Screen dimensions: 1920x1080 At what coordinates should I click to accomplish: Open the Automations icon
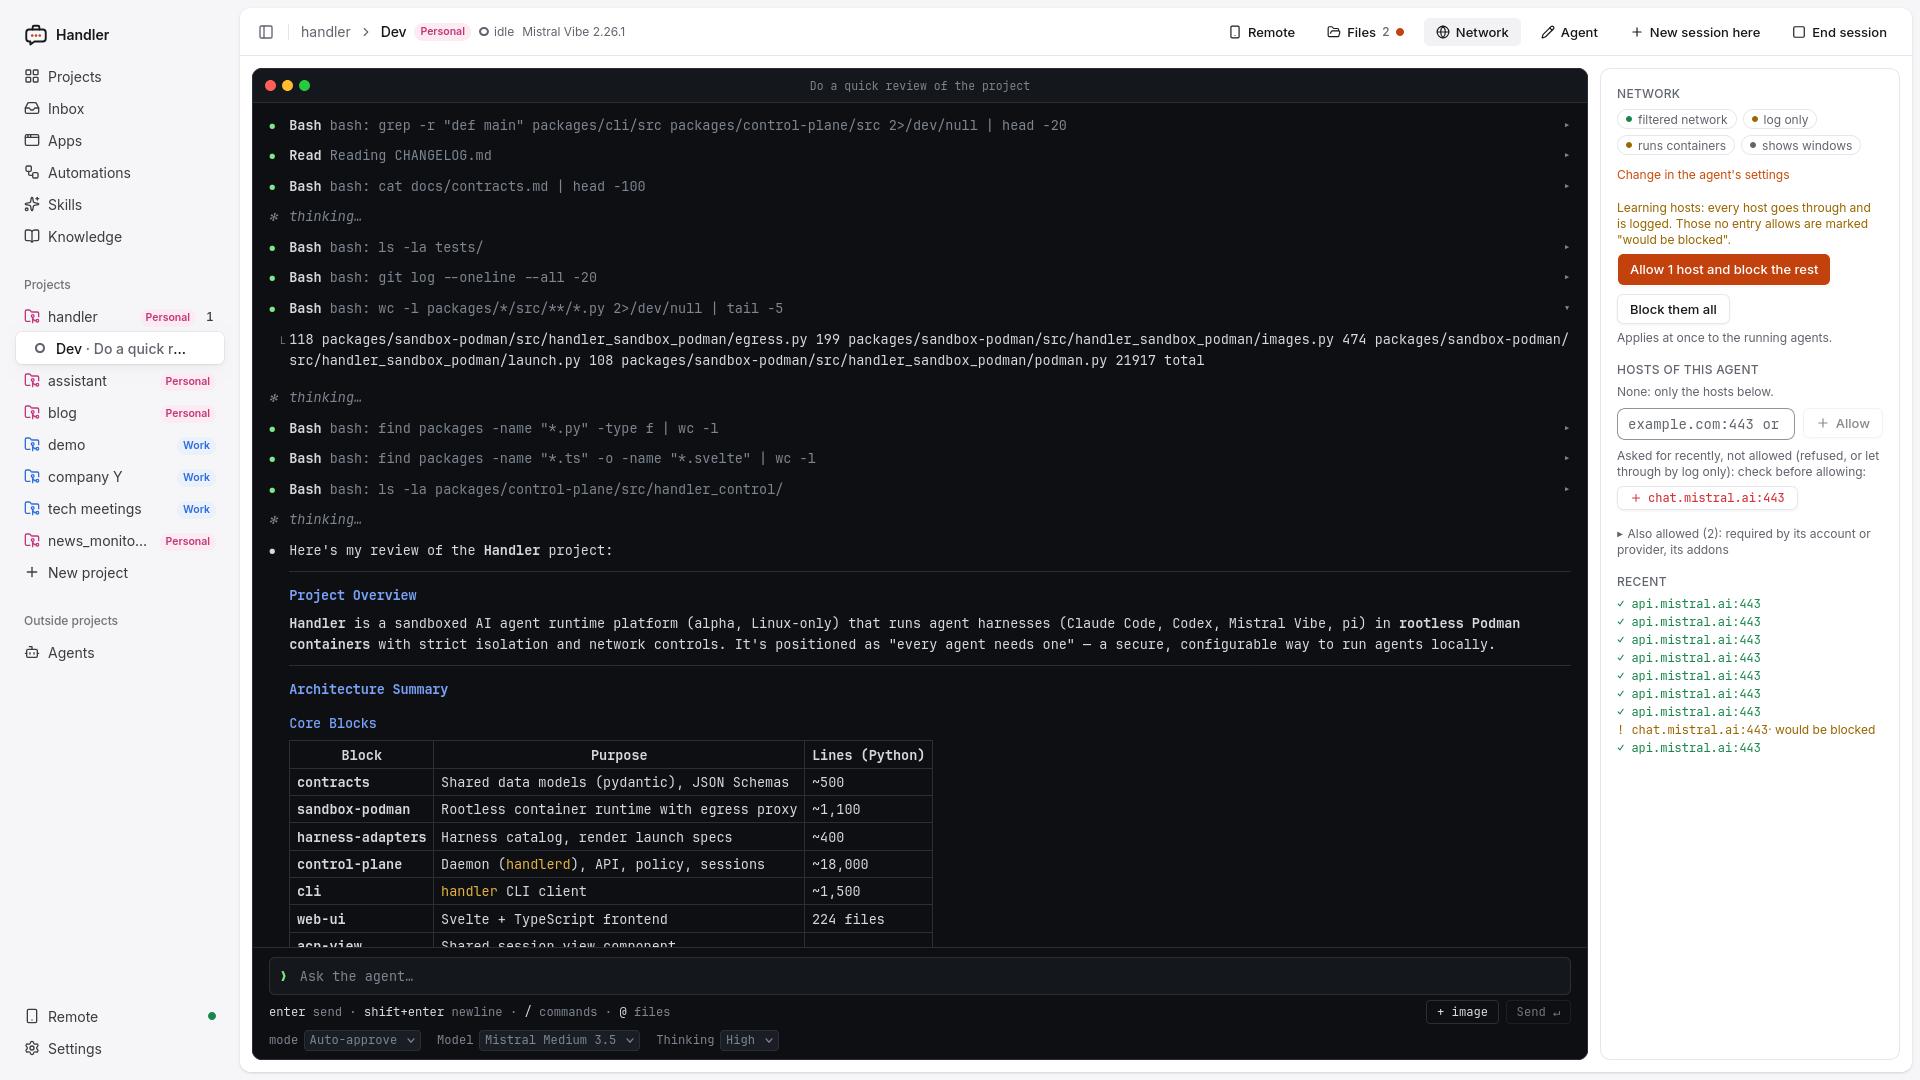[x=32, y=173]
